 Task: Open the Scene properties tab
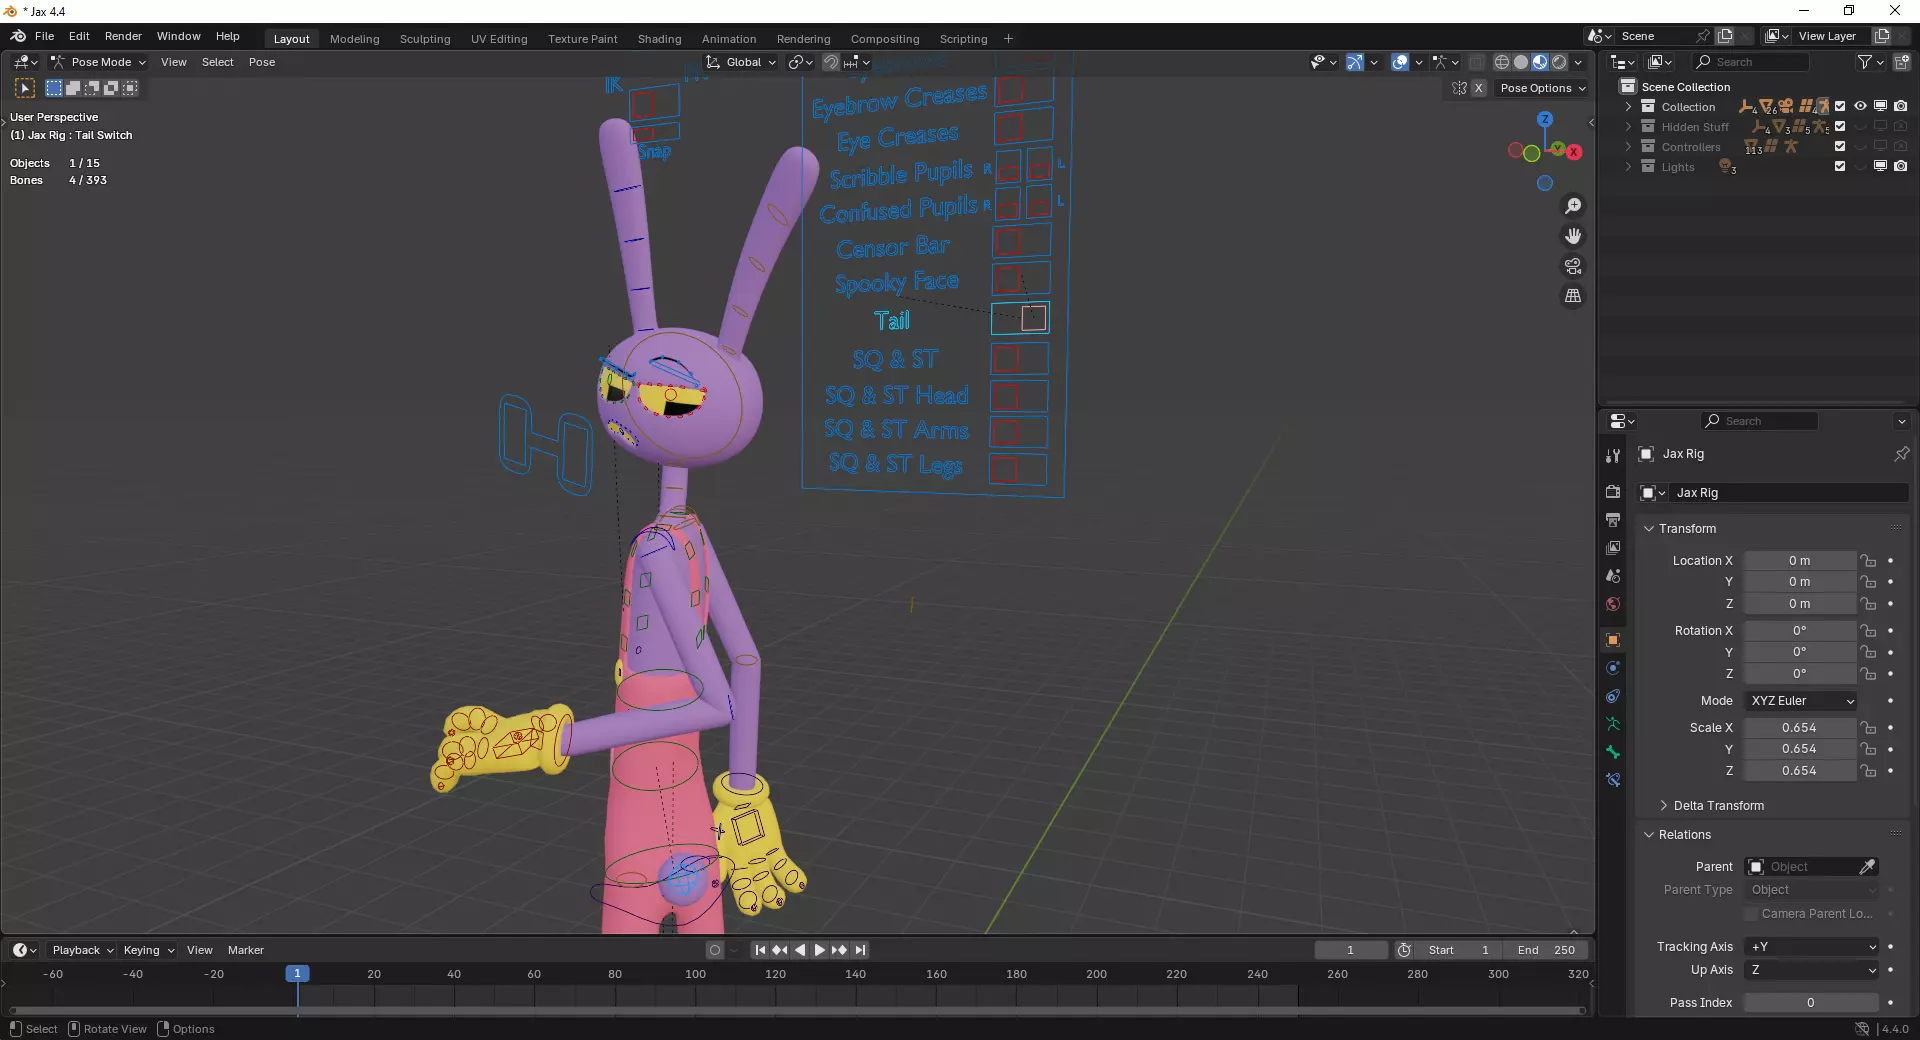pos(1613,576)
